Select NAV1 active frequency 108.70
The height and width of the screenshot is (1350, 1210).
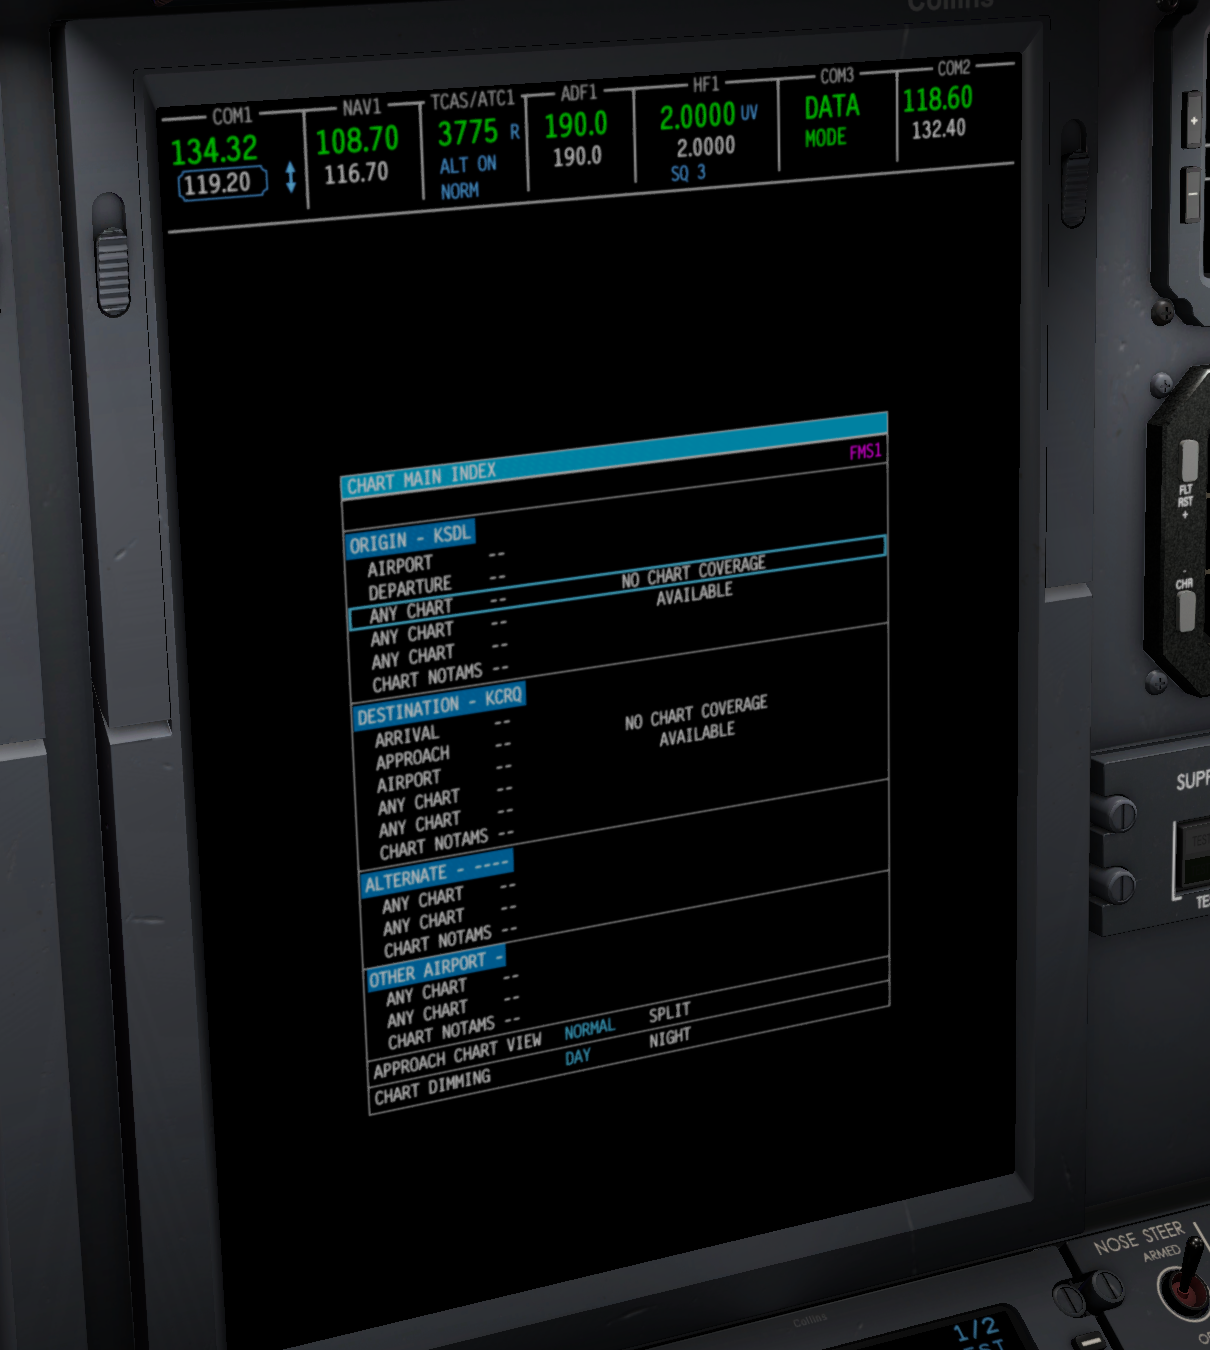click(x=357, y=140)
